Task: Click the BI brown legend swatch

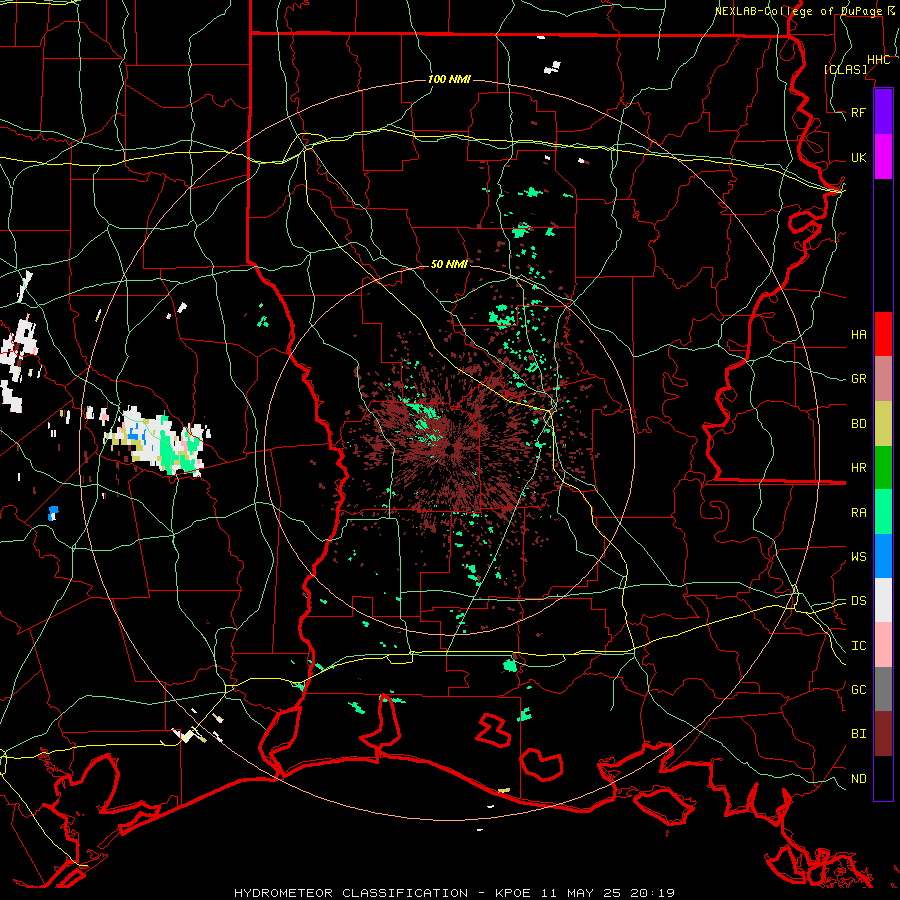Action: point(883,734)
